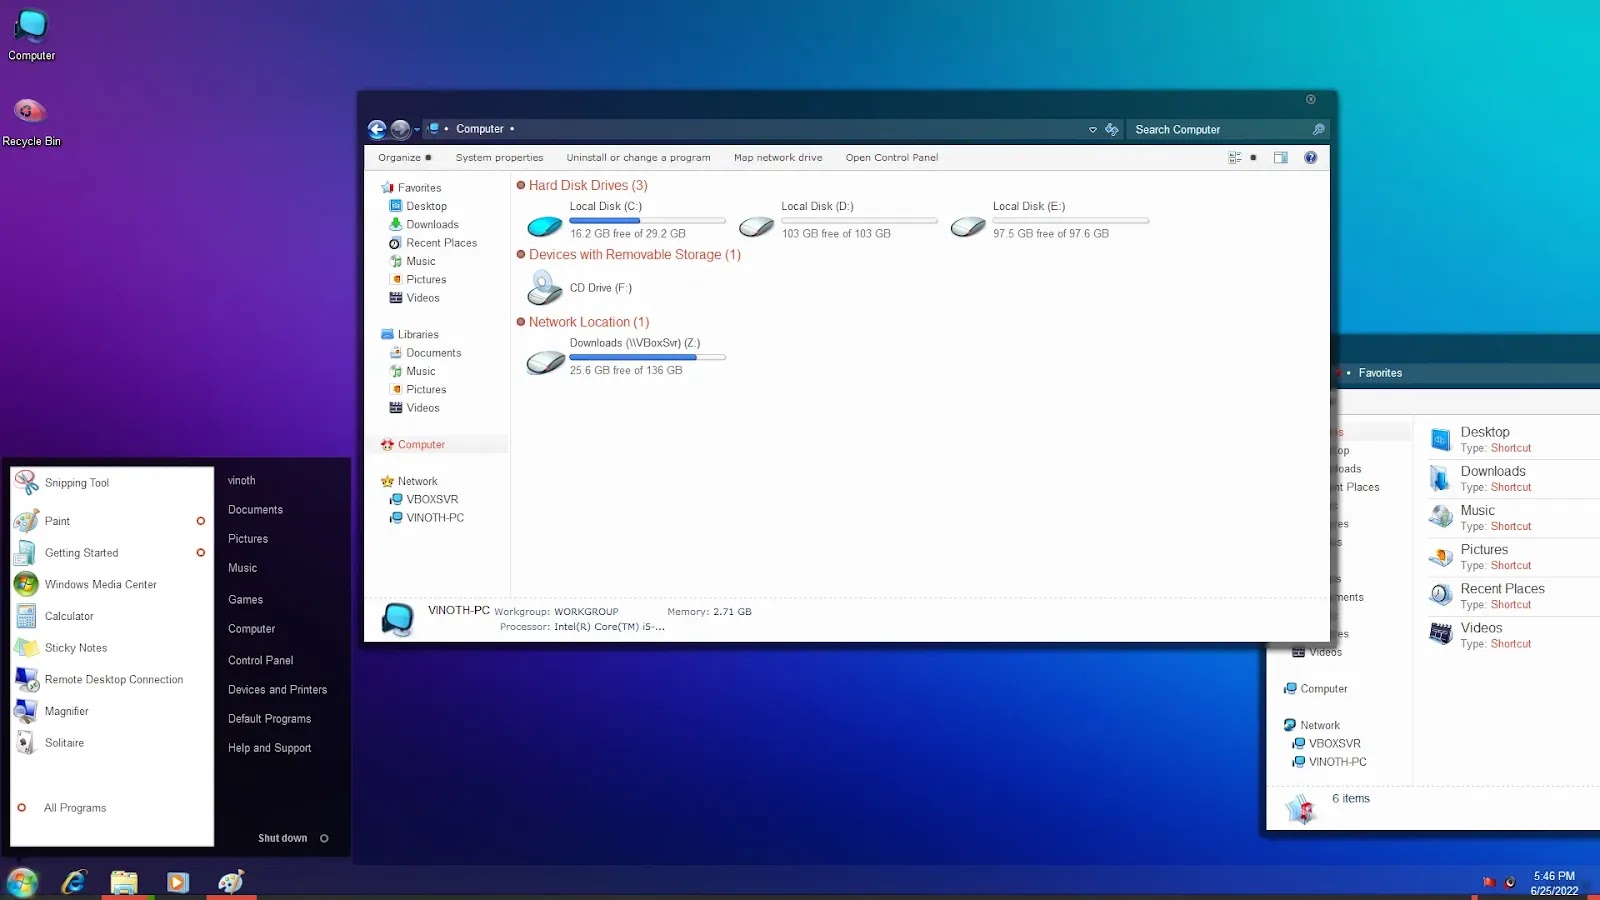Open the view options dropdown dot
The height and width of the screenshot is (900, 1600).
coord(1253,158)
